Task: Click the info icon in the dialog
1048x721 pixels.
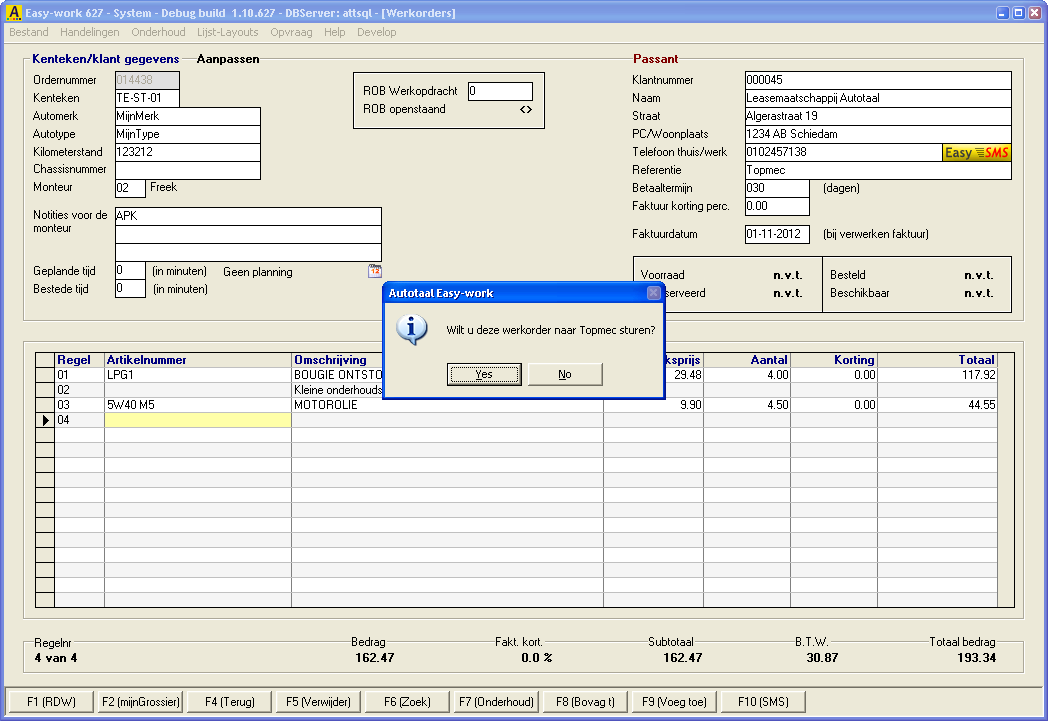Action: coord(412,330)
